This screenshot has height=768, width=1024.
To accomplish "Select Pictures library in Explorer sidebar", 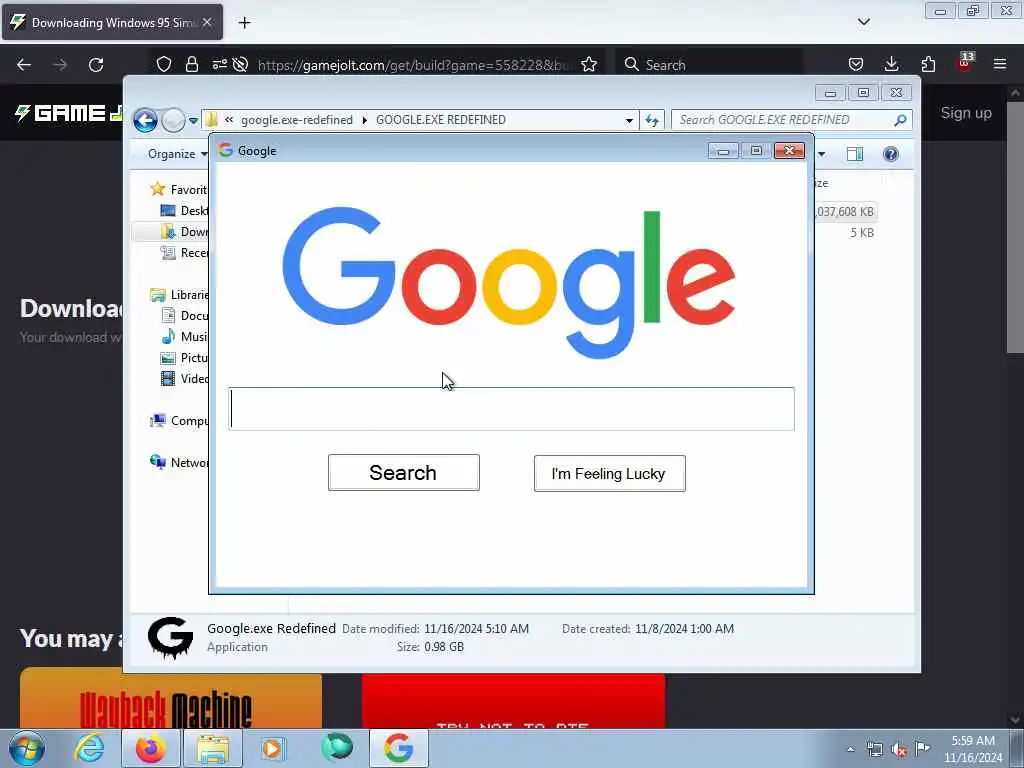I will point(184,358).
